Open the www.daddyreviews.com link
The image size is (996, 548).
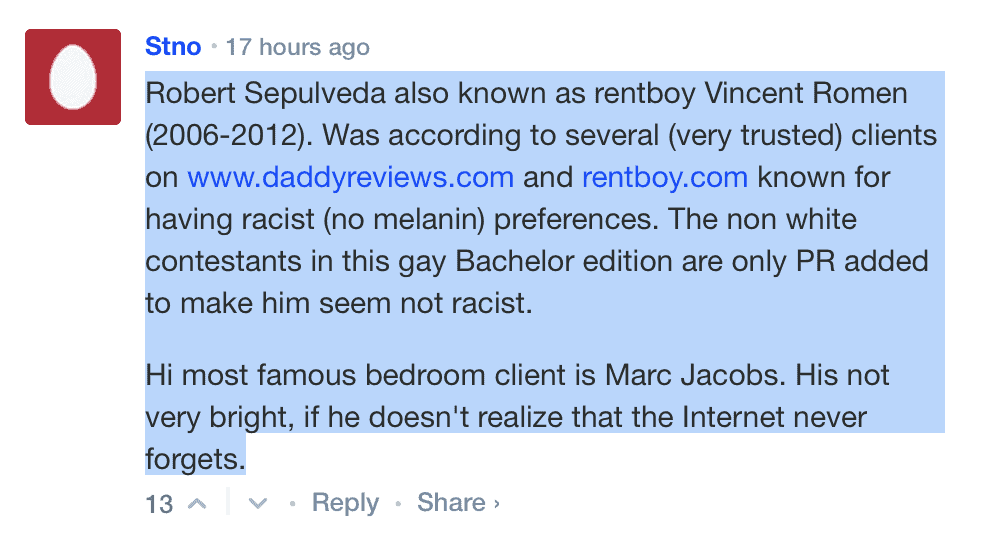click(350, 177)
